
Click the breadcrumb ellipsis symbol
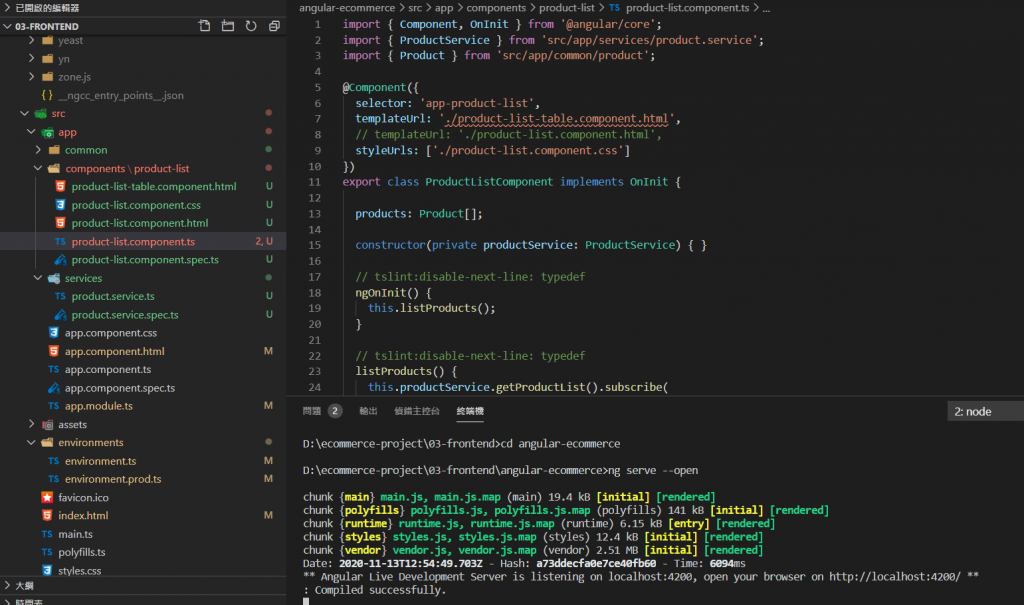[x=766, y=8]
